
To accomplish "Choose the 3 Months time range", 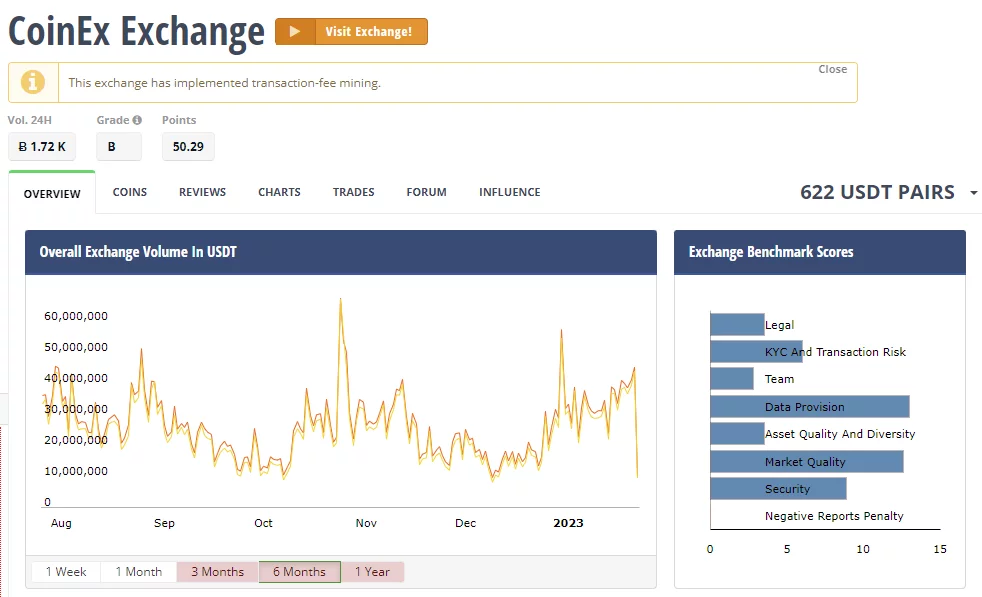I will point(217,572).
